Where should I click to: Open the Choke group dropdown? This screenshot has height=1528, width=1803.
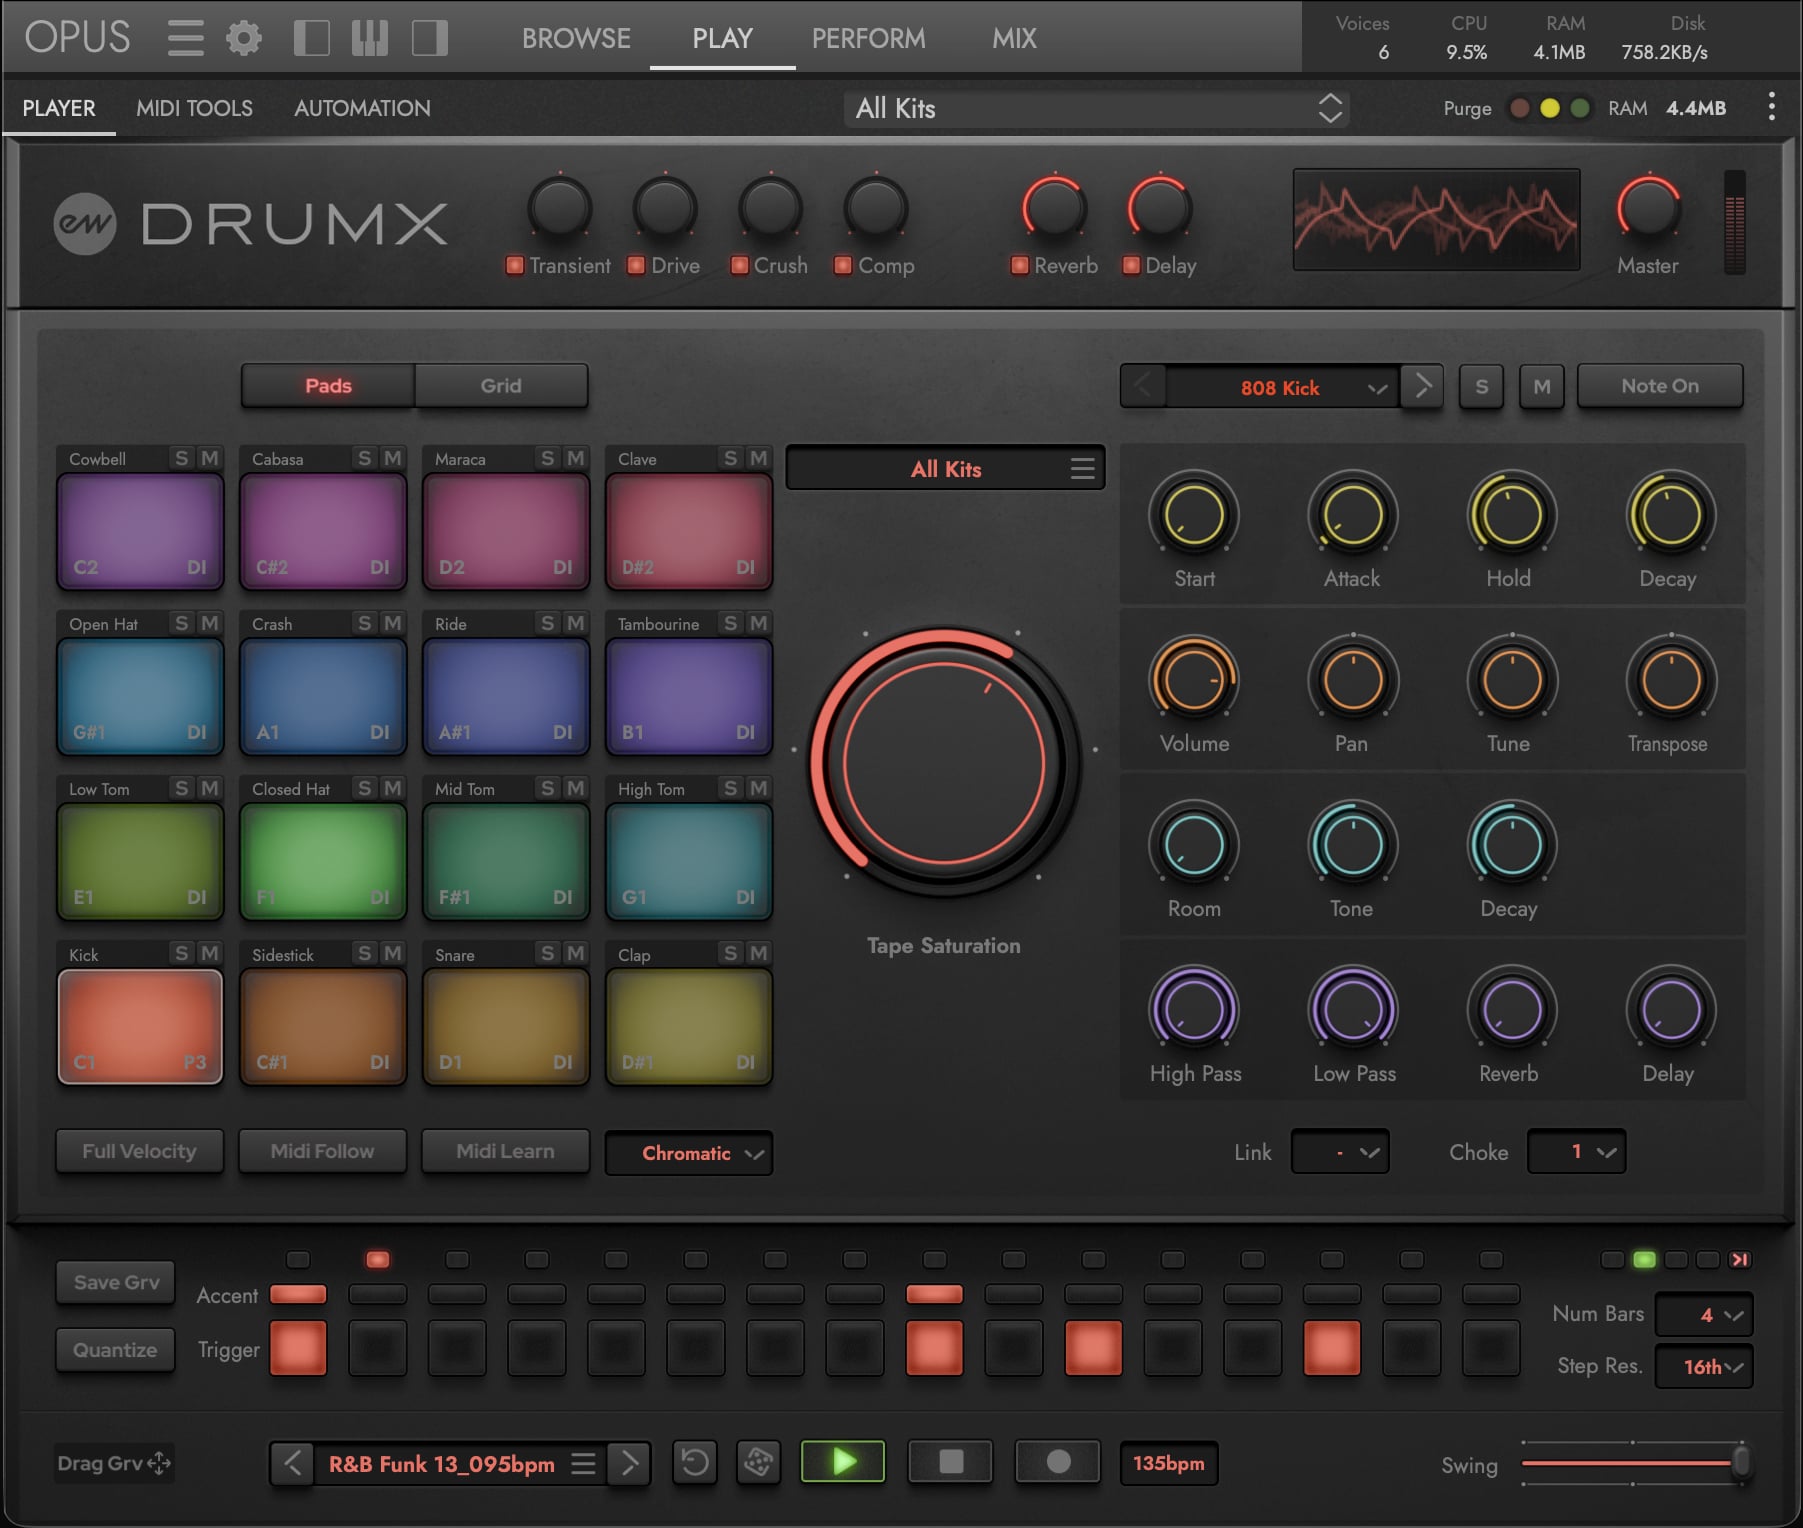point(1576,1152)
